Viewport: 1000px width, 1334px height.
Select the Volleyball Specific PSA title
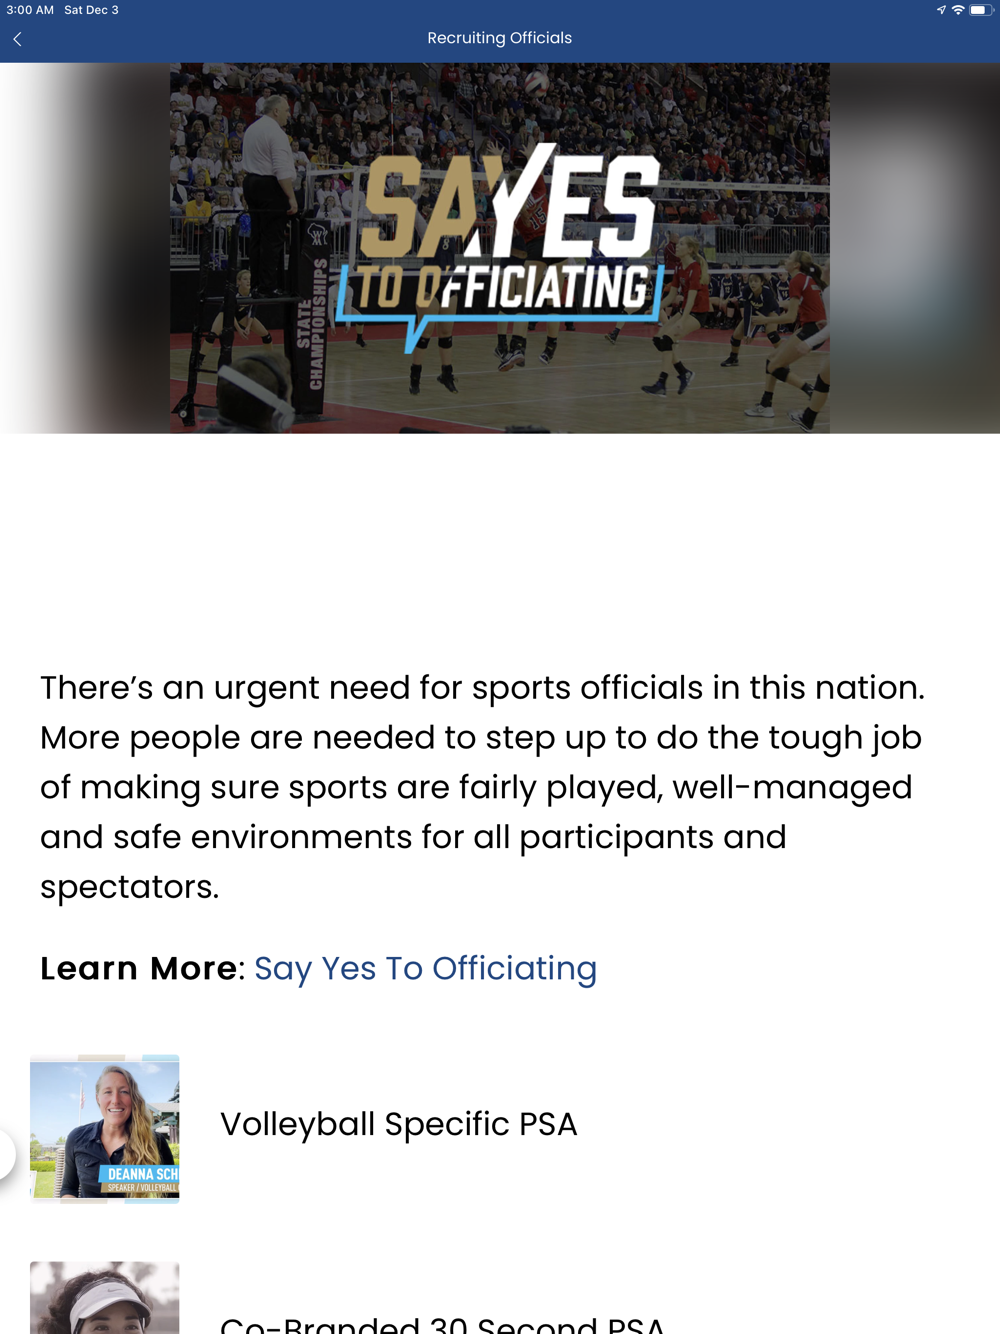[x=398, y=1124]
